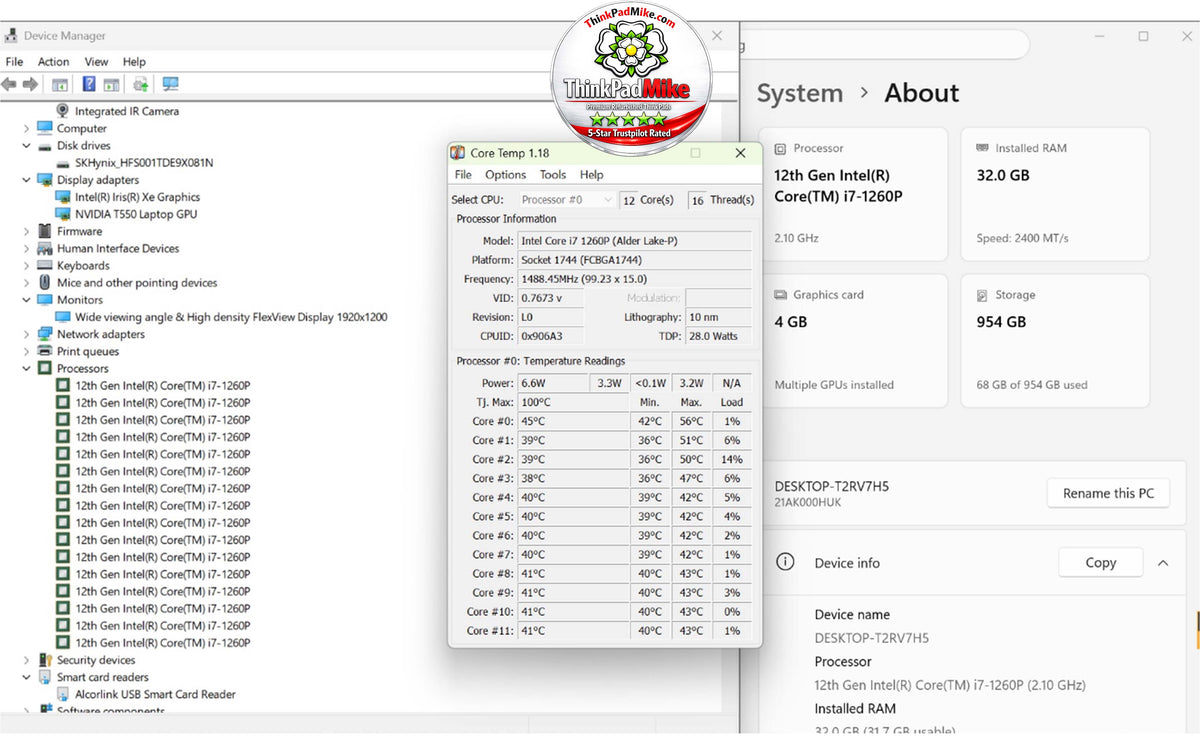Click the TDP 28.0 Watts field
The height and width of the screenshot is (754, 1200).
(718, 336)
